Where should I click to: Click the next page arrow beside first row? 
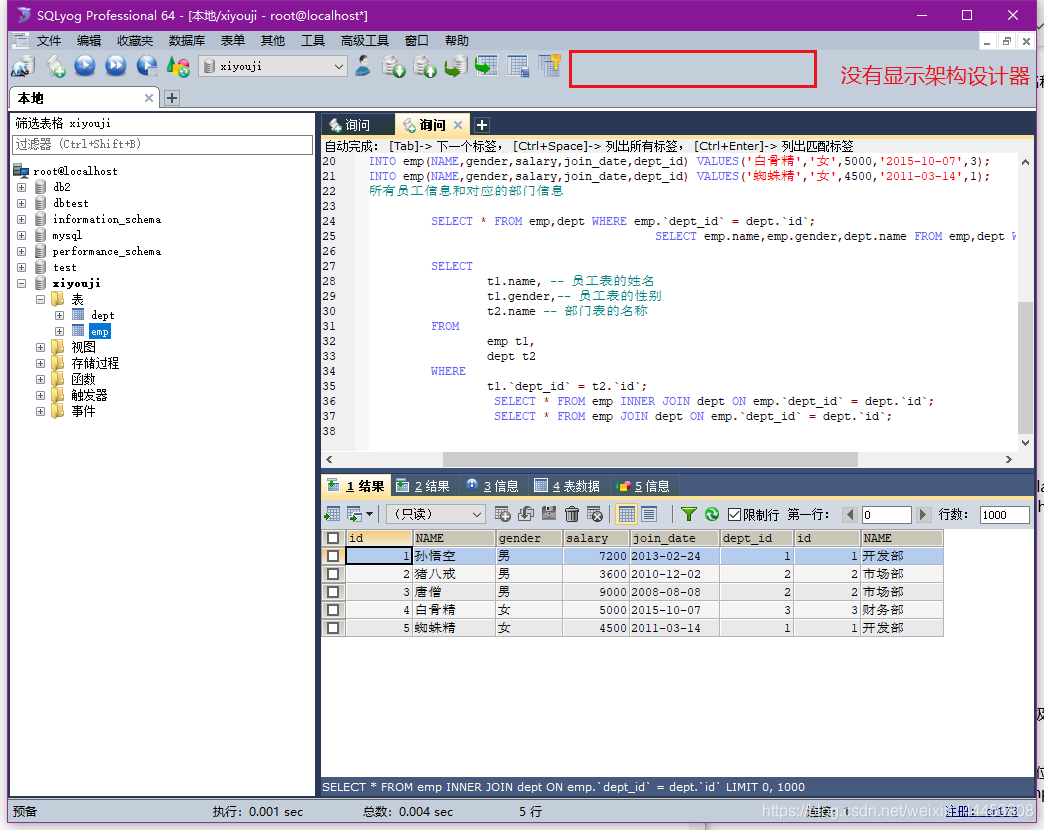pyautogui.click(x=922, y=515)
